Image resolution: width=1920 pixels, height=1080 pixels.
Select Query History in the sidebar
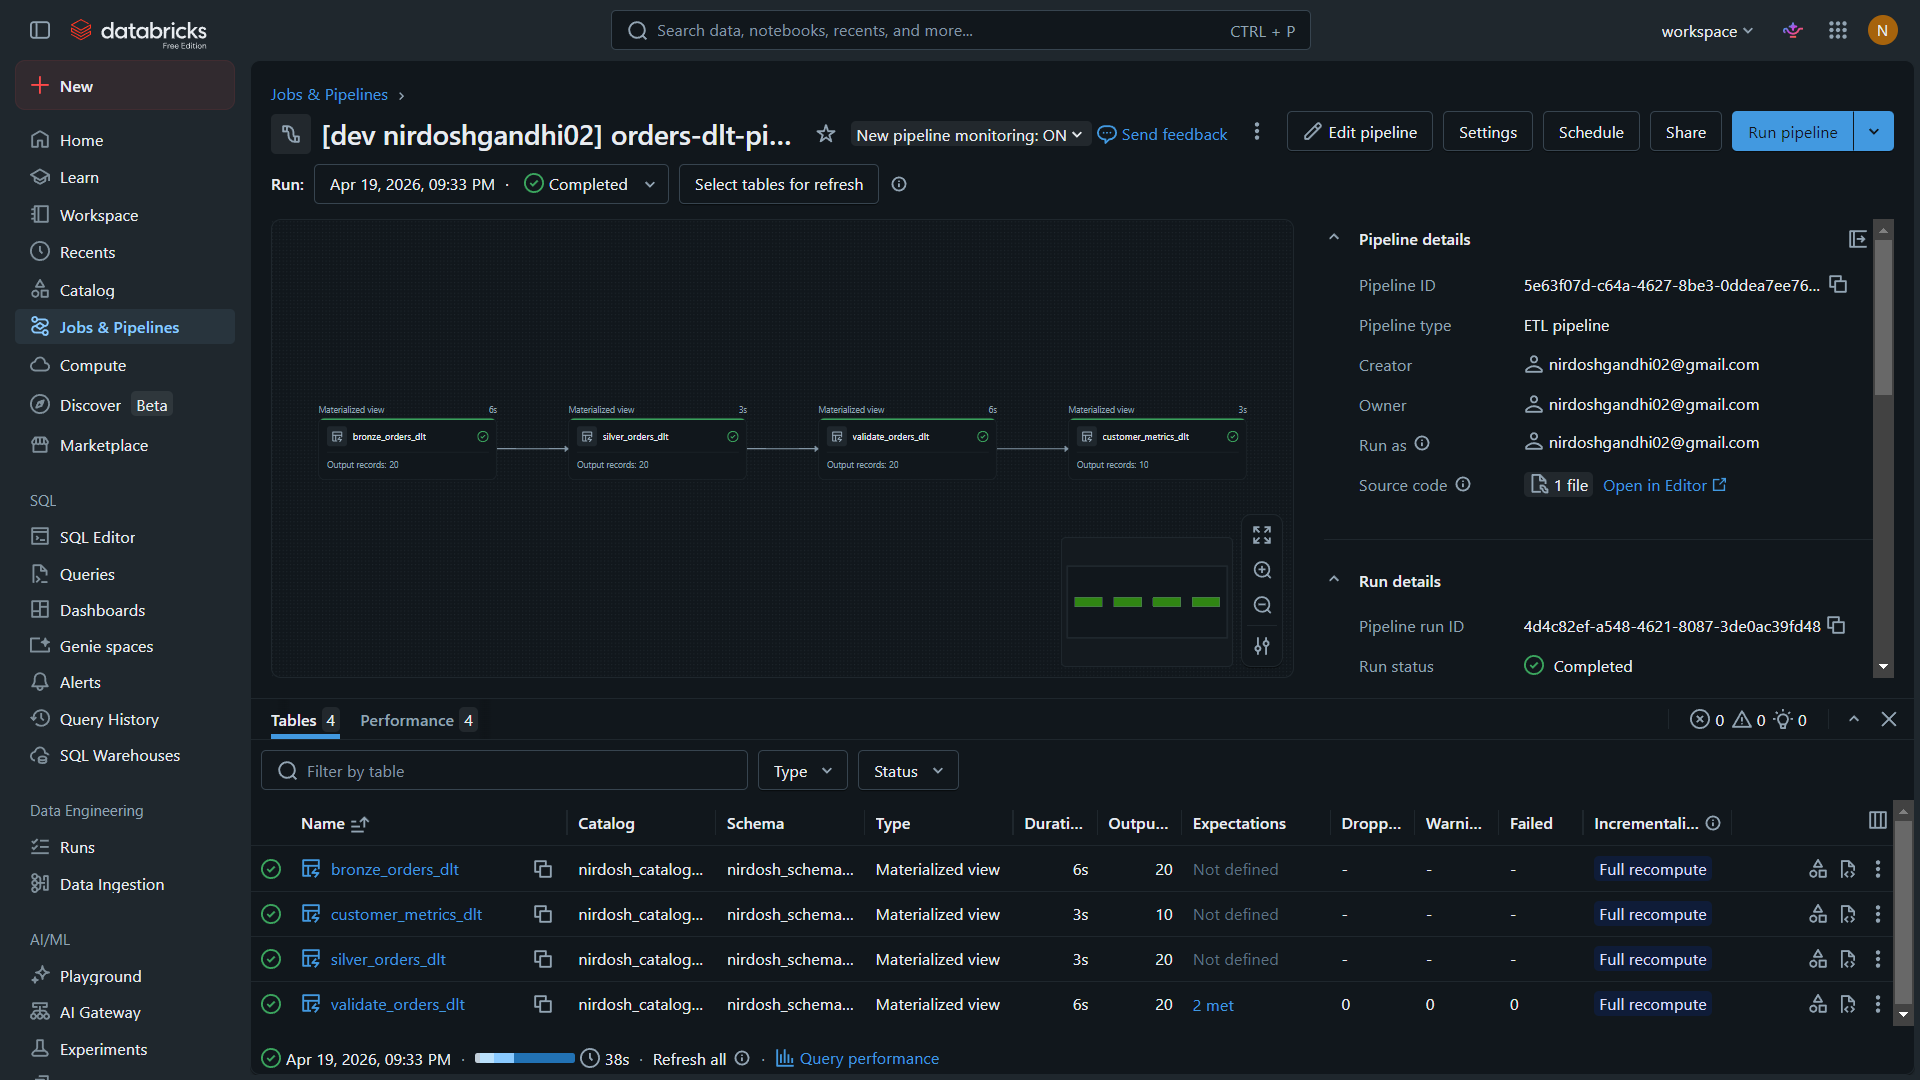point(107,719)
